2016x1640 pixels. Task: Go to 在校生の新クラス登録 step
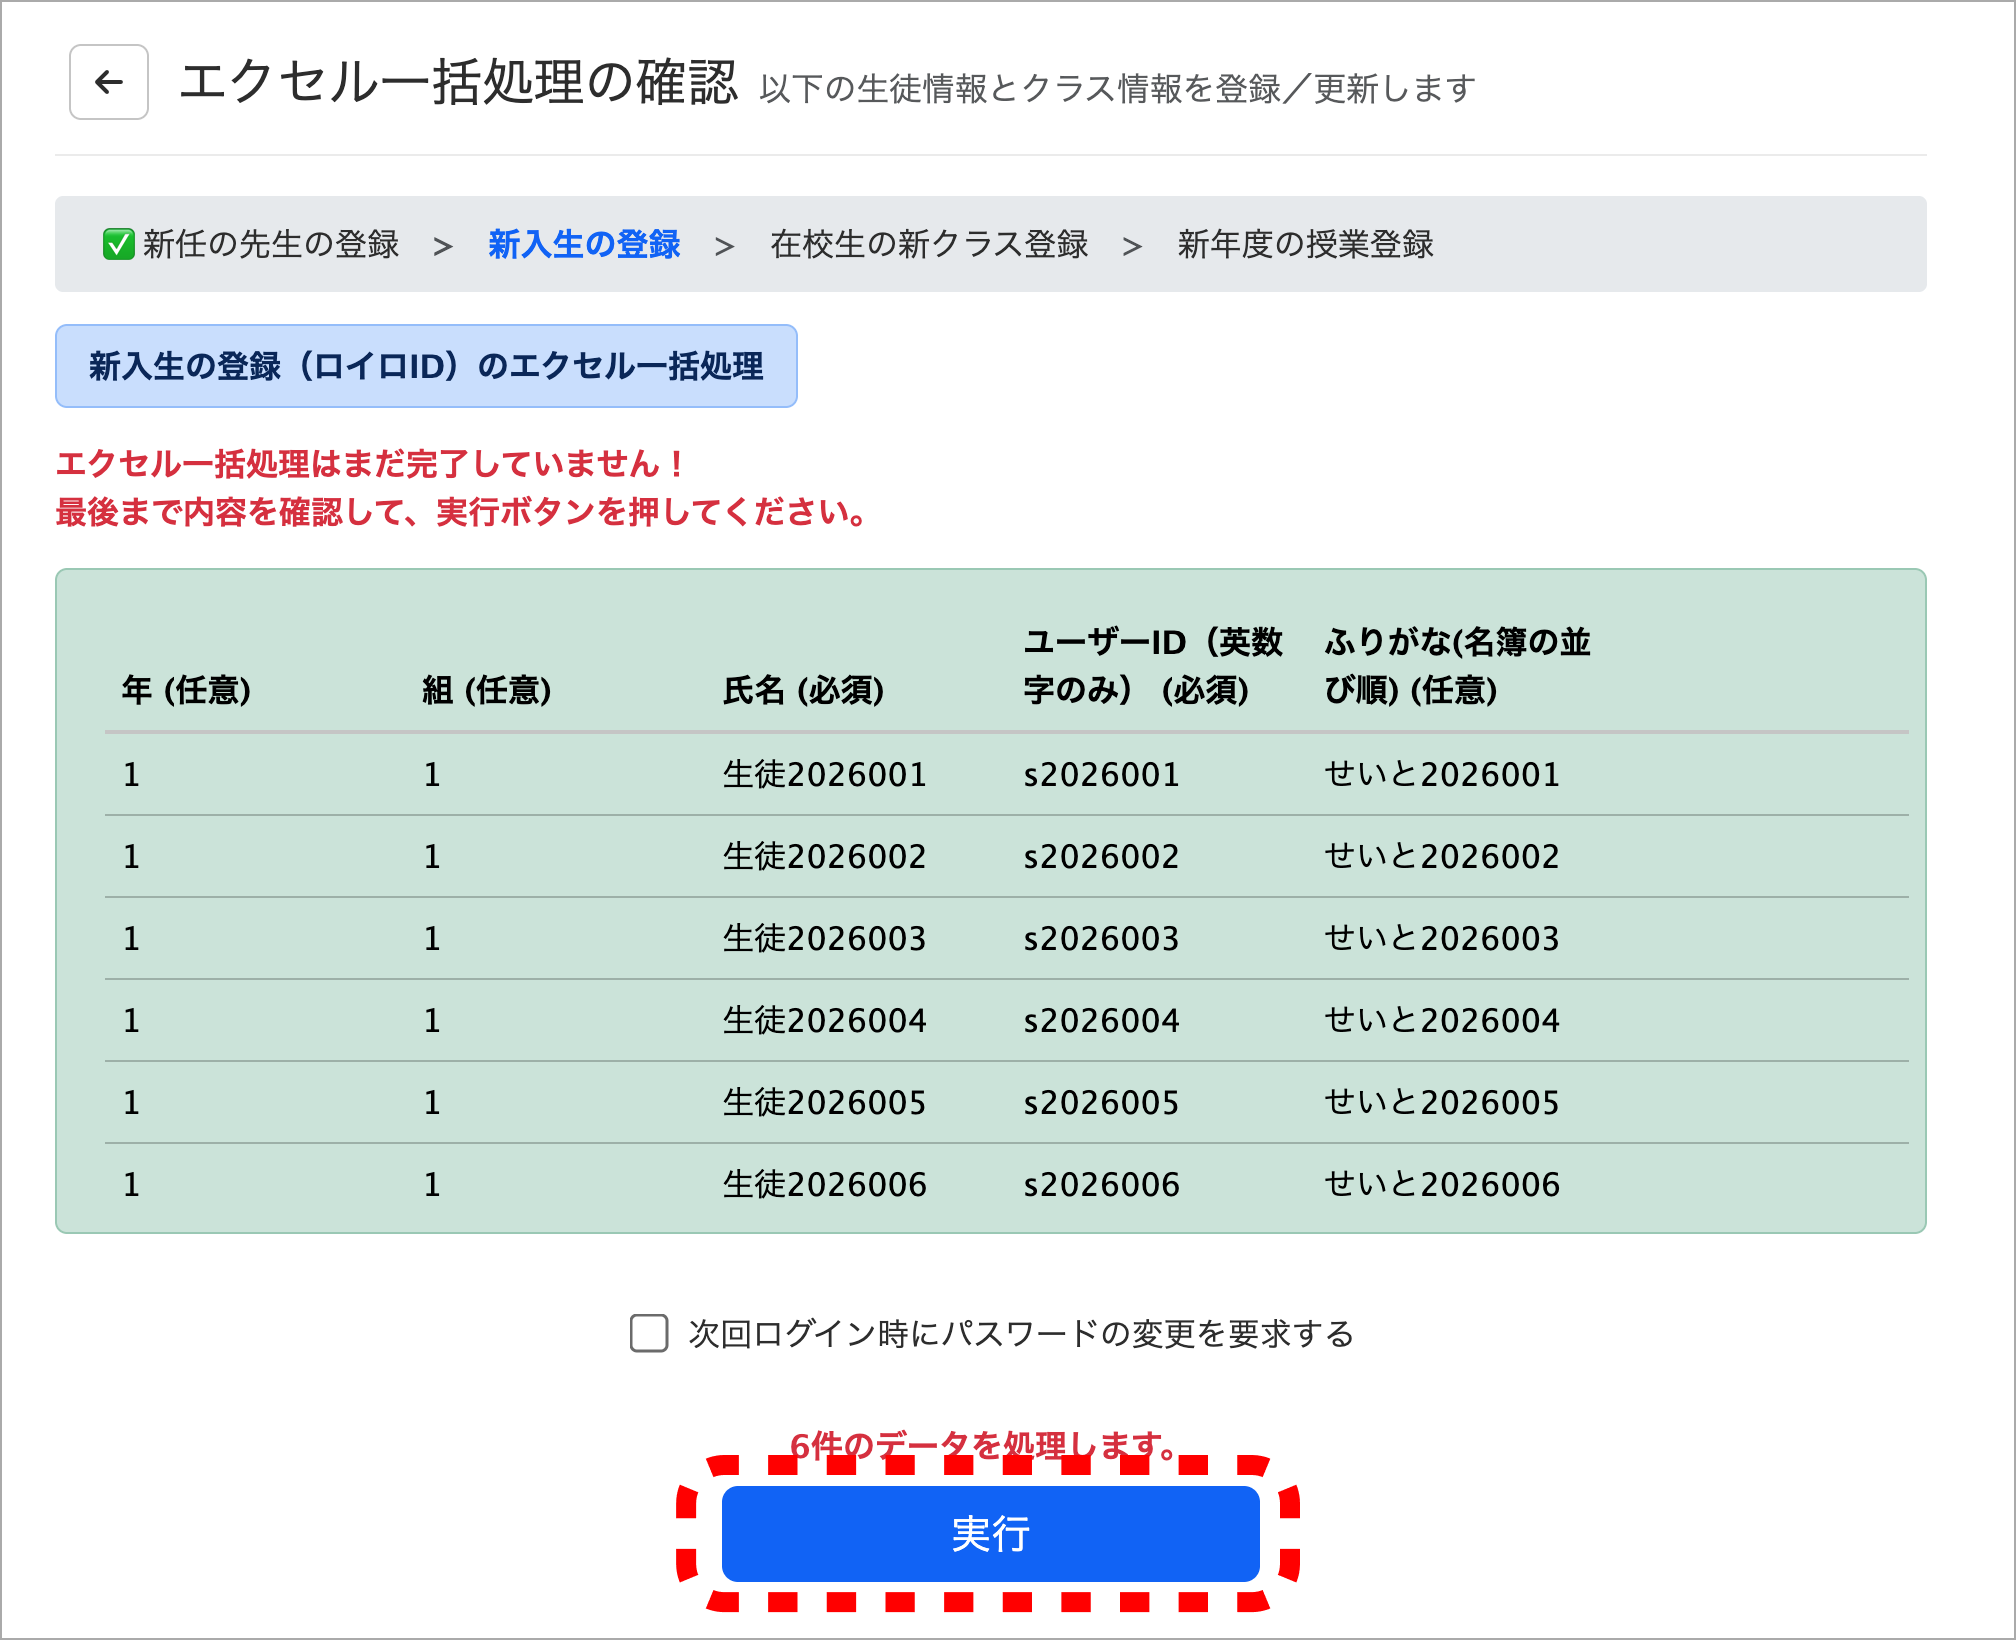tap(928, 244)
